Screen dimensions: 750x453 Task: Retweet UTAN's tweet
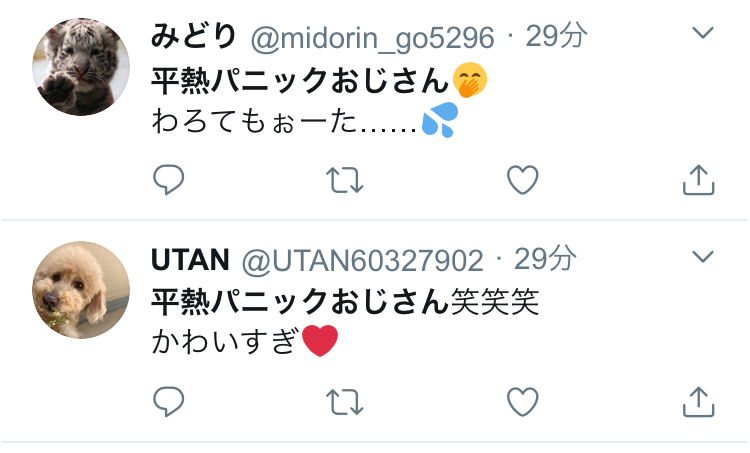[344, 402]
